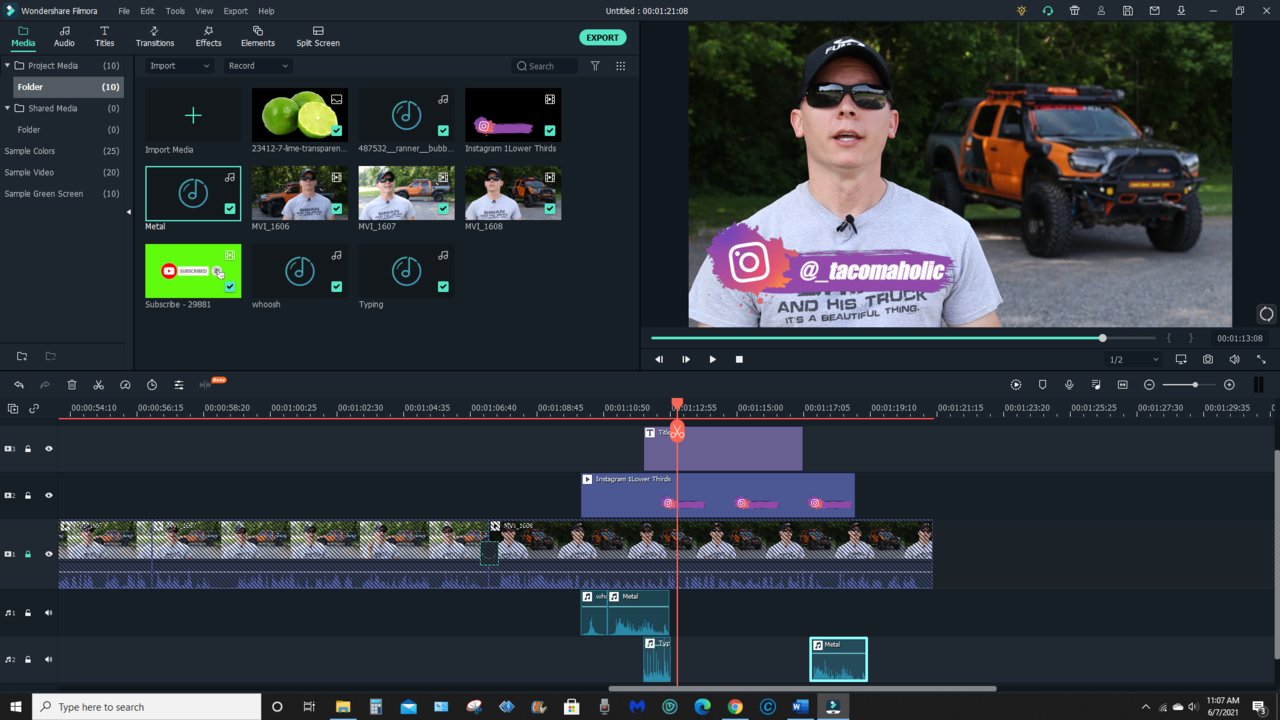
Task: Mute audio track 1 with its speaker icon
Action: tap(48, 613)
